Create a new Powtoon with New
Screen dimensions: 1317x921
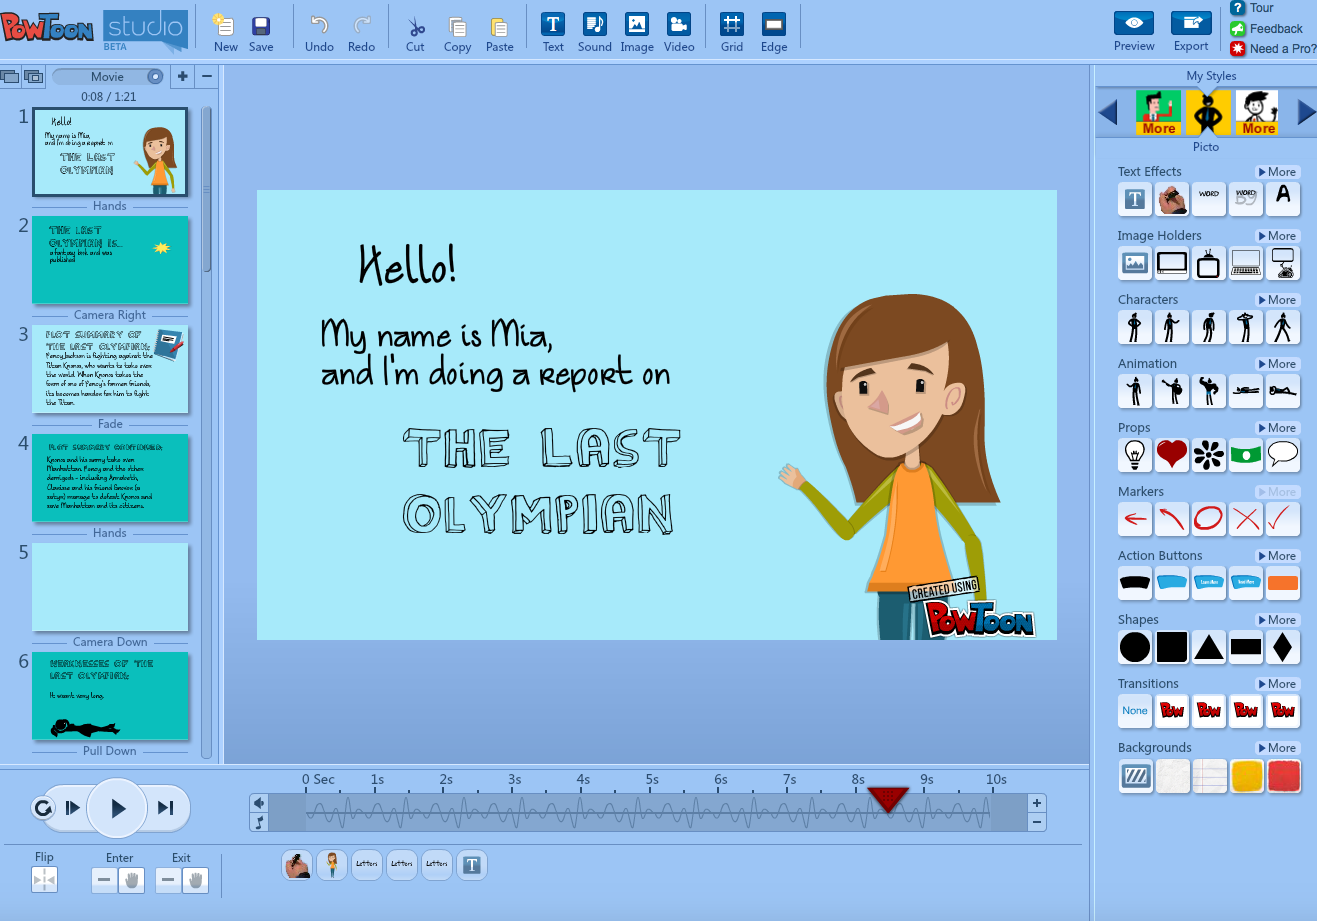[x=225, y=33]
